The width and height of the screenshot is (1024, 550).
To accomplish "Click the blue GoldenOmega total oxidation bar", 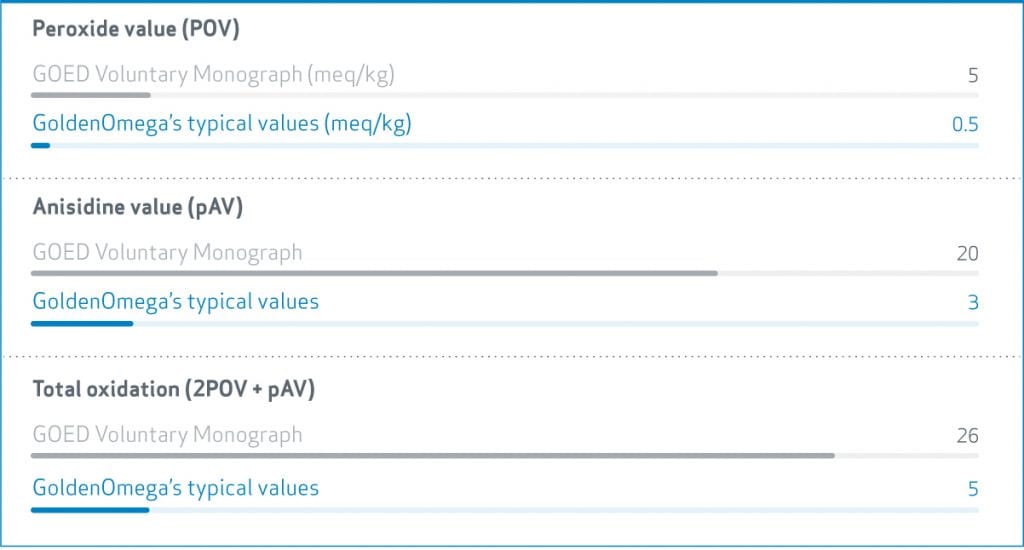I will (x=90, y=509).
